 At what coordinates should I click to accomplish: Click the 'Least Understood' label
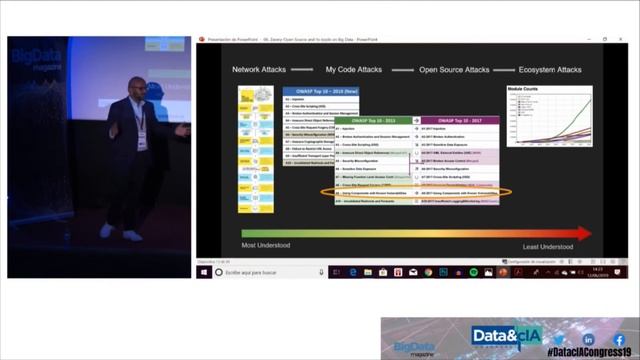coord(548,247)
